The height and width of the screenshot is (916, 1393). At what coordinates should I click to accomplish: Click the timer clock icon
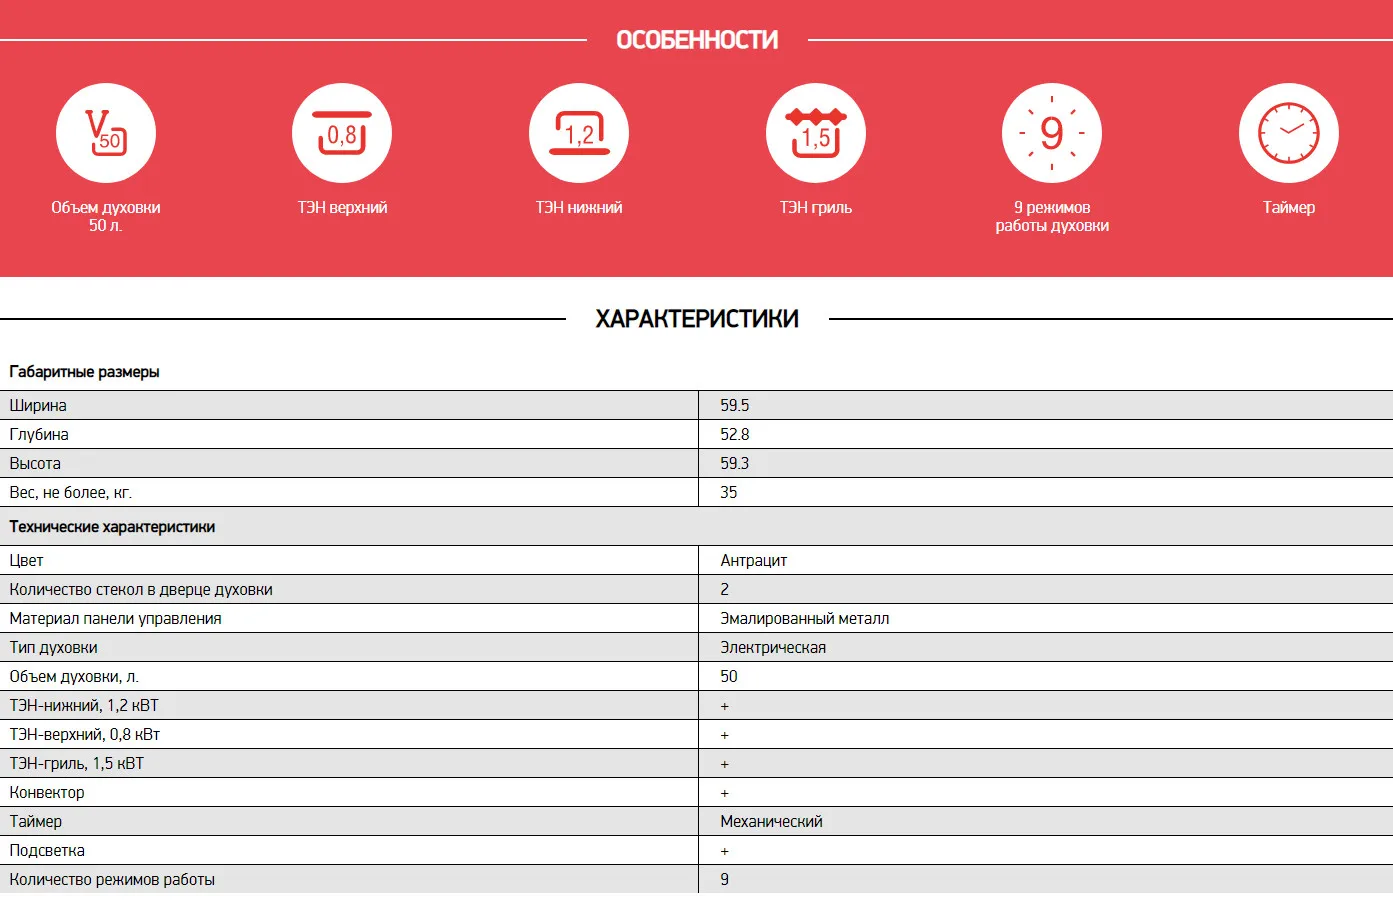[x=1289, y=133]
